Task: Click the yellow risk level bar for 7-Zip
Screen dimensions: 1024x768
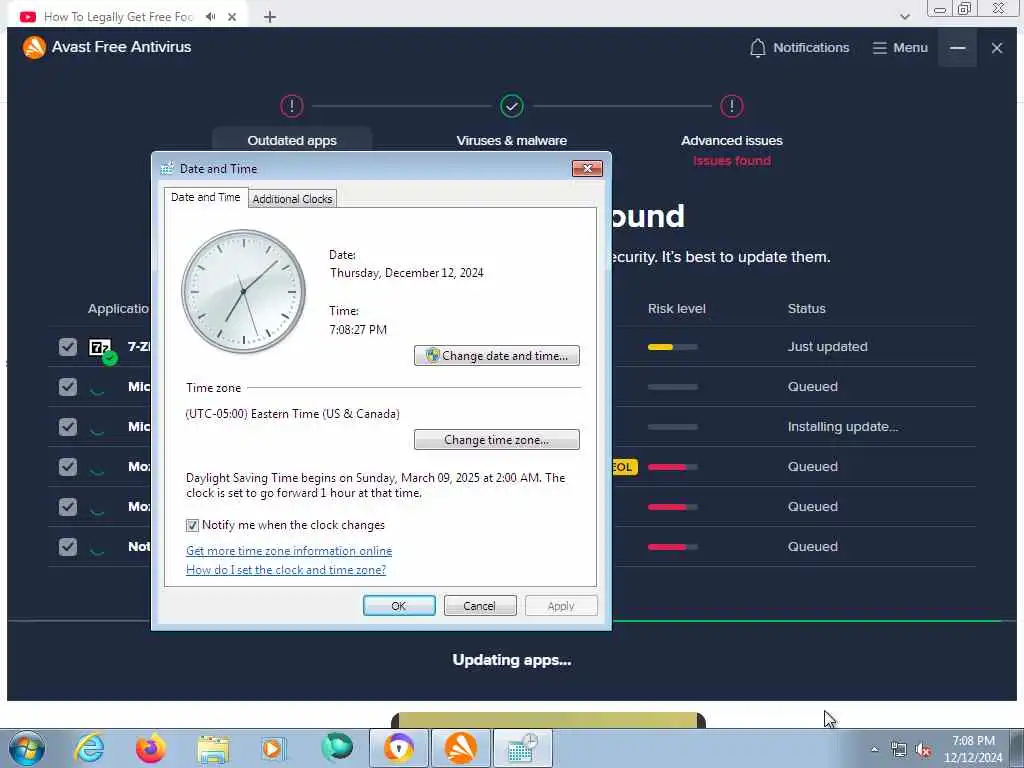Action: click(673, 347)
